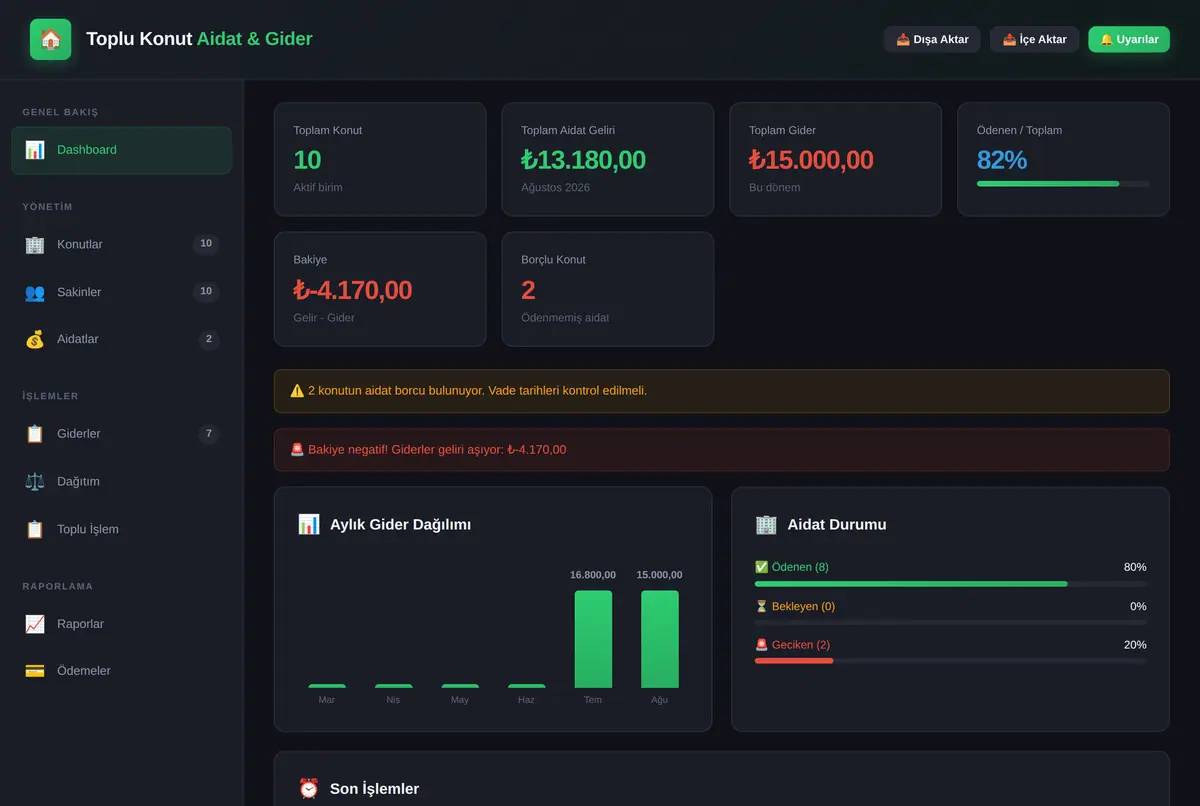
Task: Open the Sakinler people icon
Action: 35,292
